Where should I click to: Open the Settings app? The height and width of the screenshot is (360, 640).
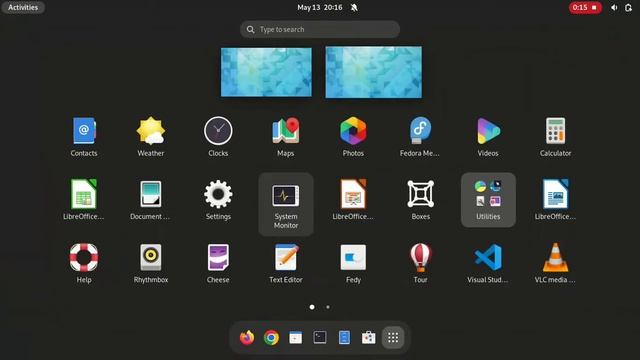point(218,200)
